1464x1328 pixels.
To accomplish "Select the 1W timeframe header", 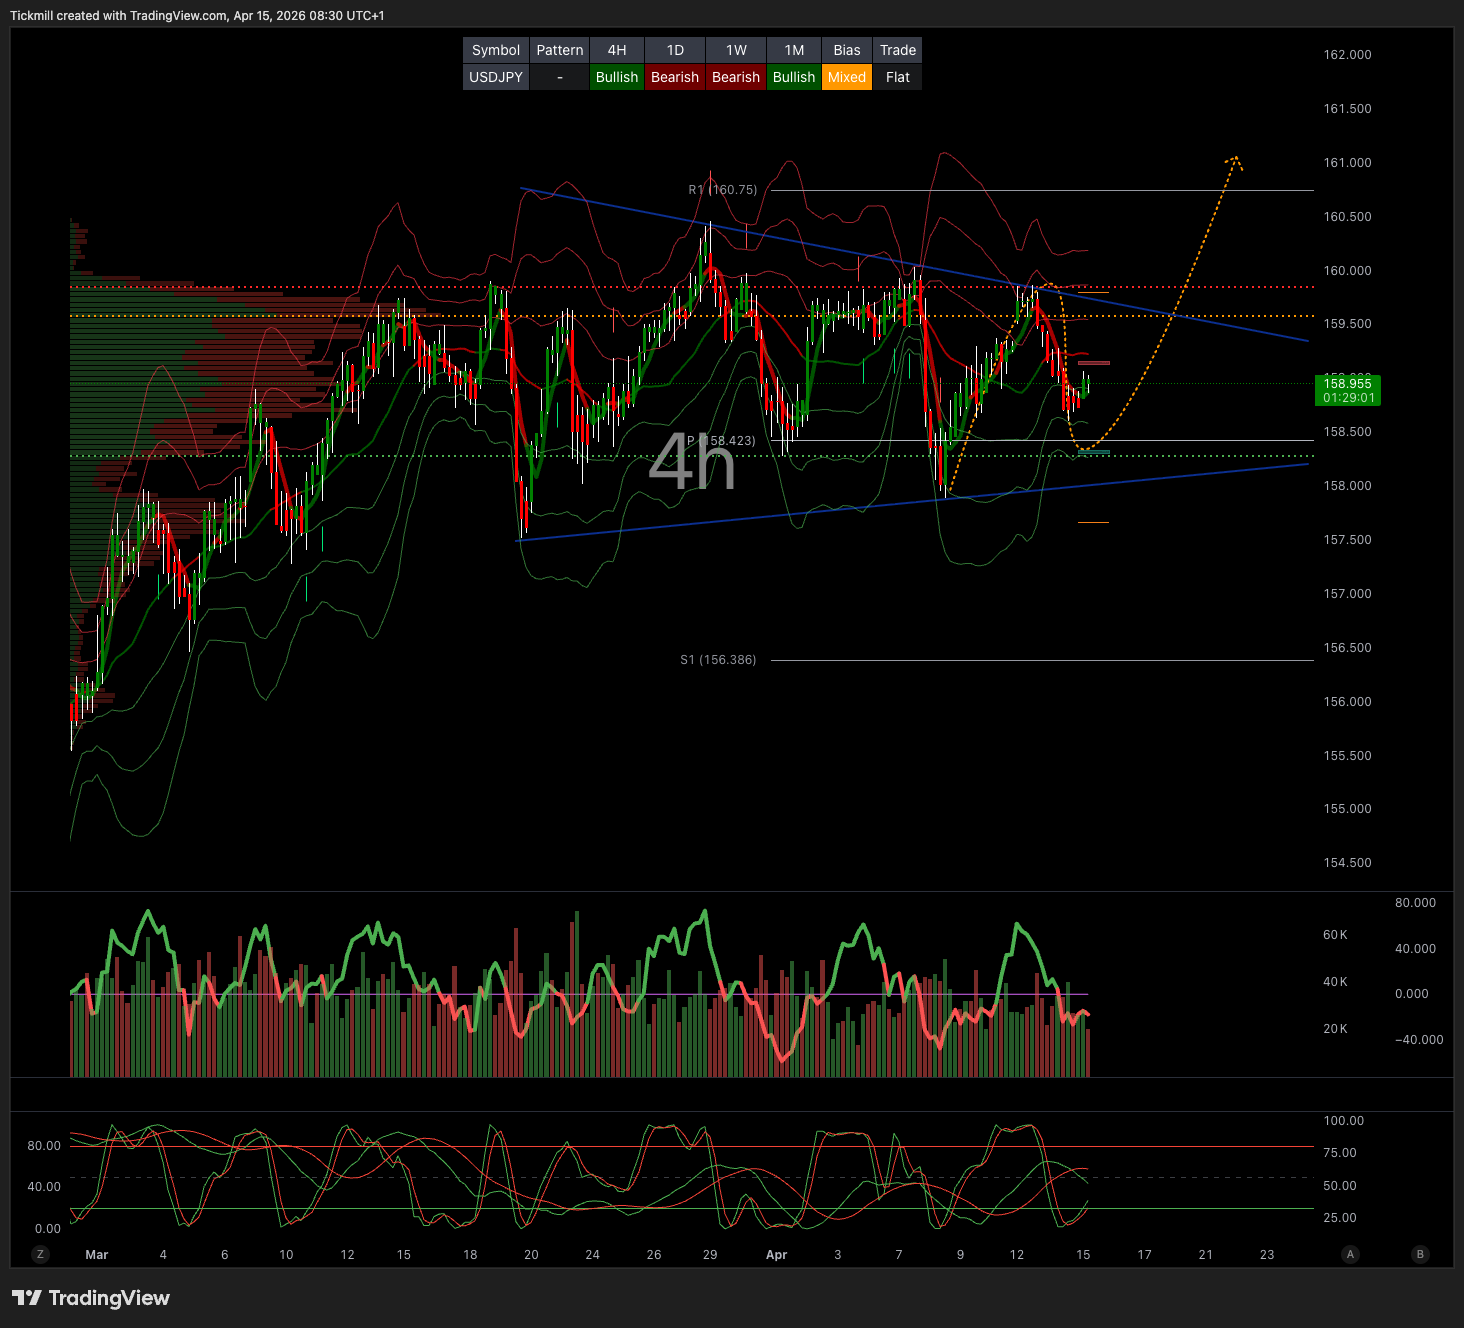I will tap(736, 50).
